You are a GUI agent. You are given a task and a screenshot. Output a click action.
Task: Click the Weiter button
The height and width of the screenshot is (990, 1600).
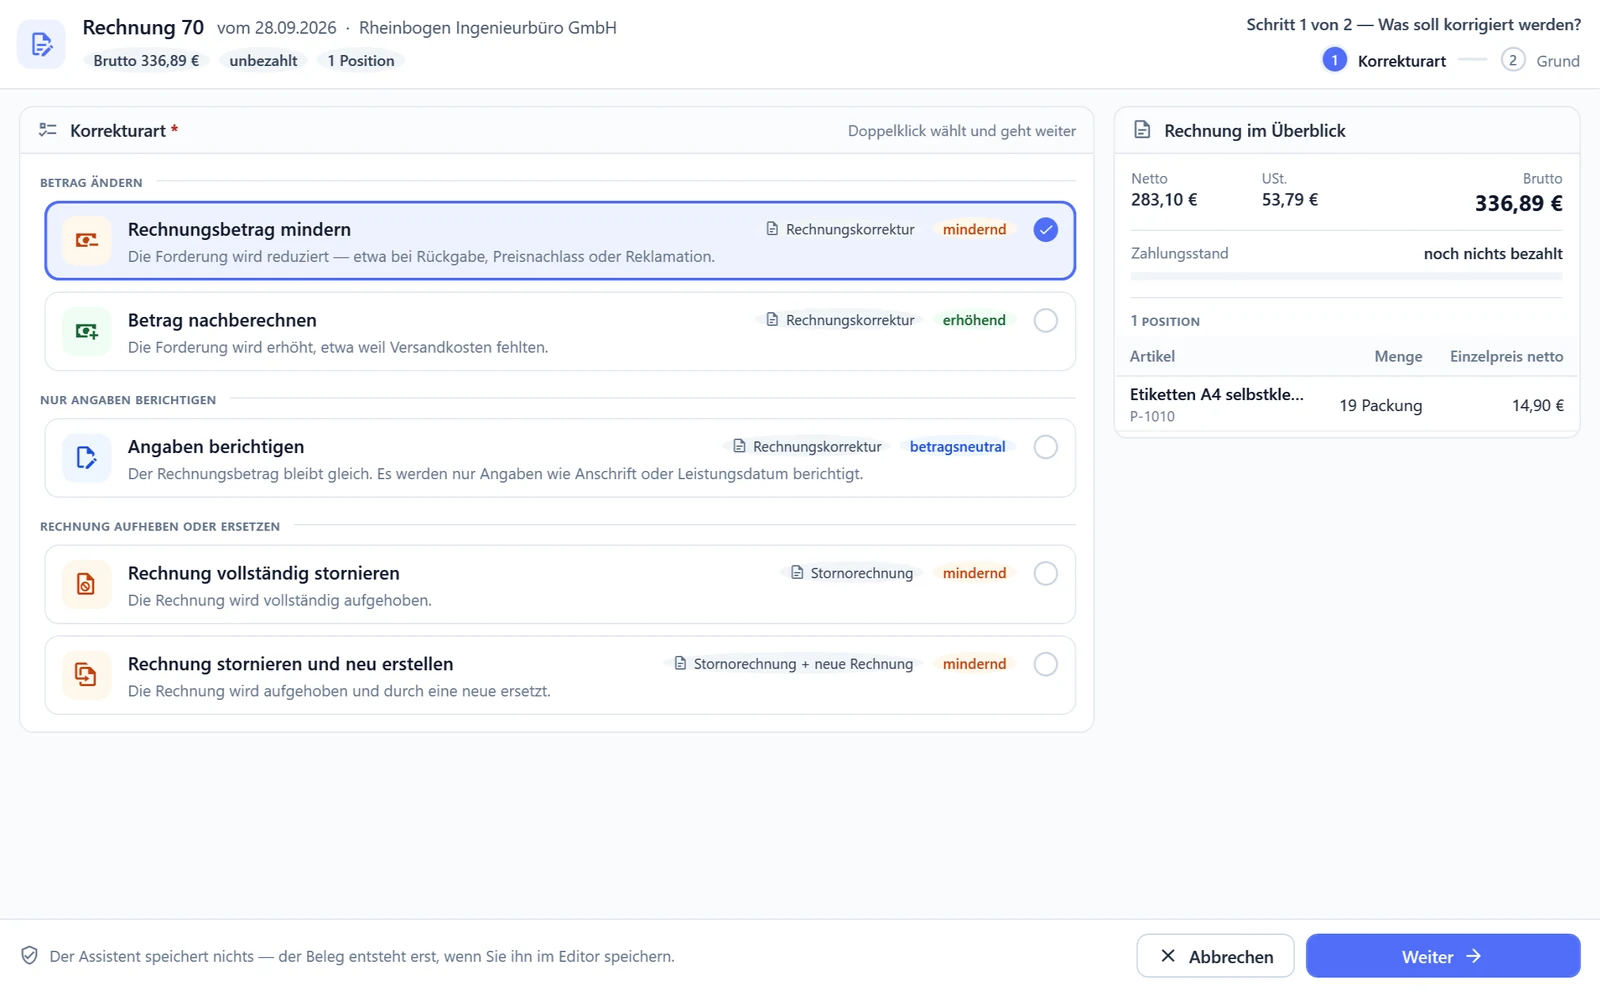pos(1443,956)
